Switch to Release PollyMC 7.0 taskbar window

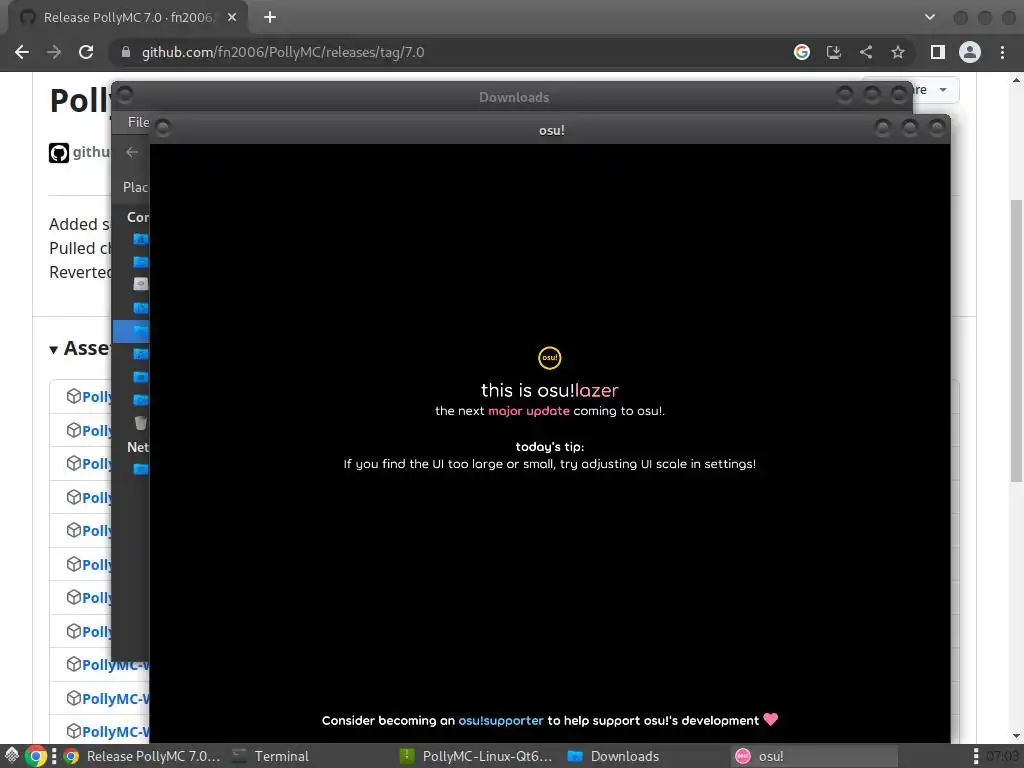[x=142, y=756]
